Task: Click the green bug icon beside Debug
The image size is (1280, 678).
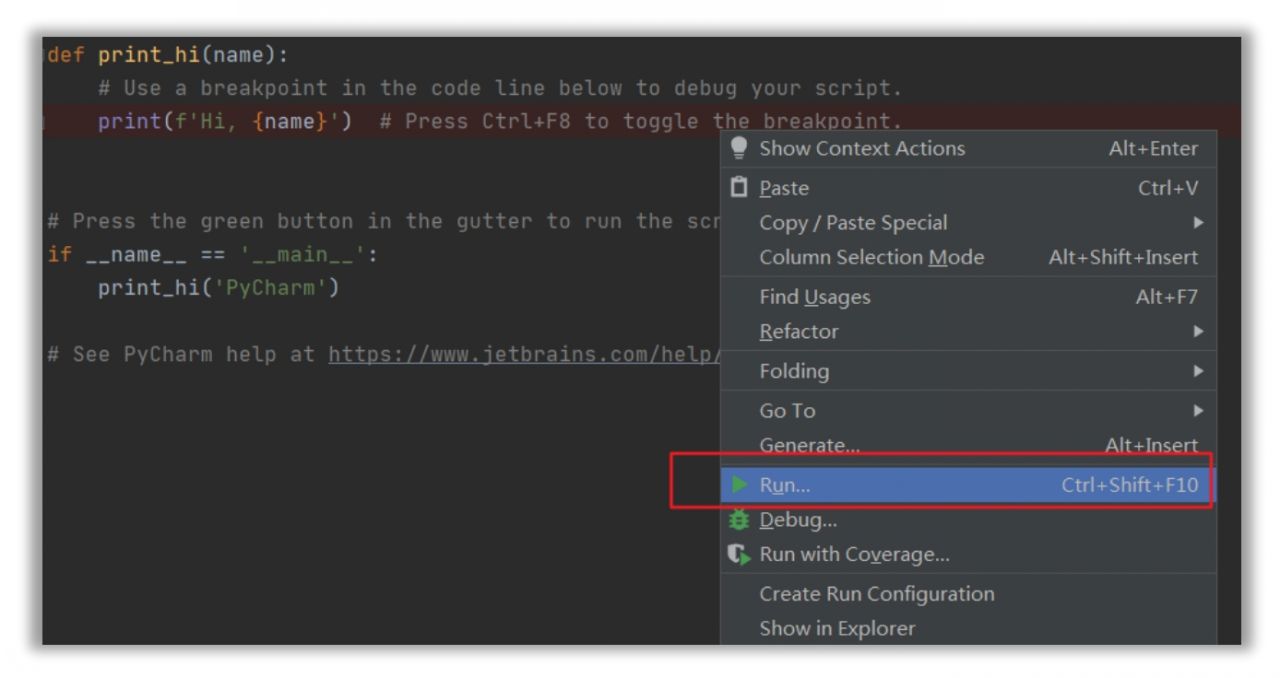Action: point(739,520)
